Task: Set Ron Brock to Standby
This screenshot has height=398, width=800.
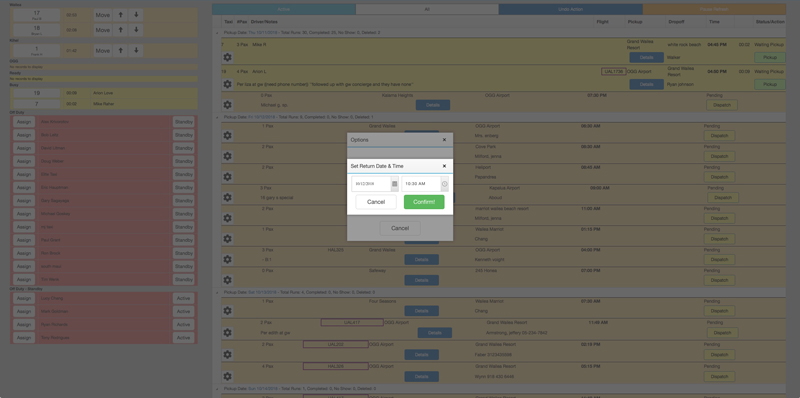Action: pyautogui.click(x=183, y=253)
